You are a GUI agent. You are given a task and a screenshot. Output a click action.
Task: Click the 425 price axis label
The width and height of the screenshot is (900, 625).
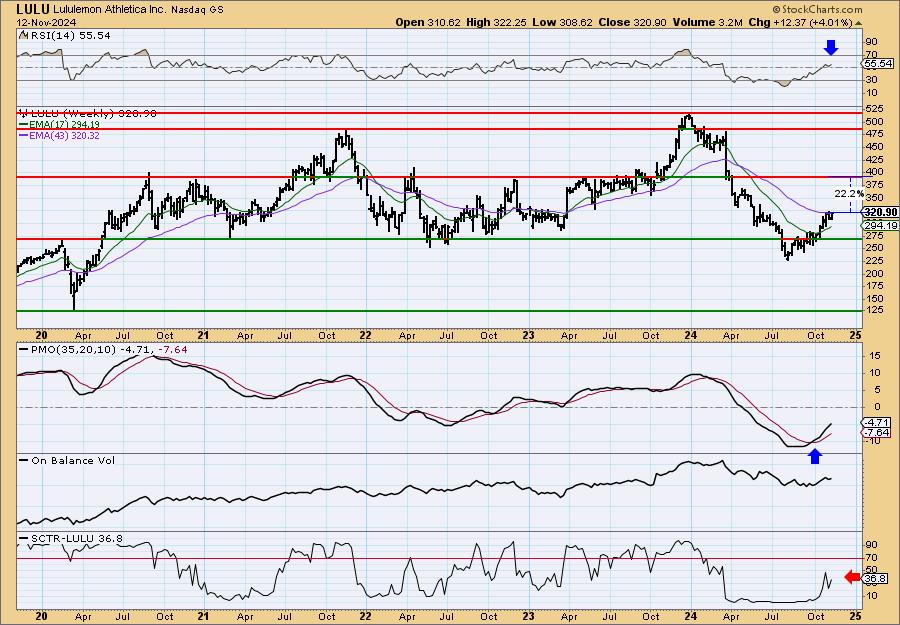tap(874, 159)
